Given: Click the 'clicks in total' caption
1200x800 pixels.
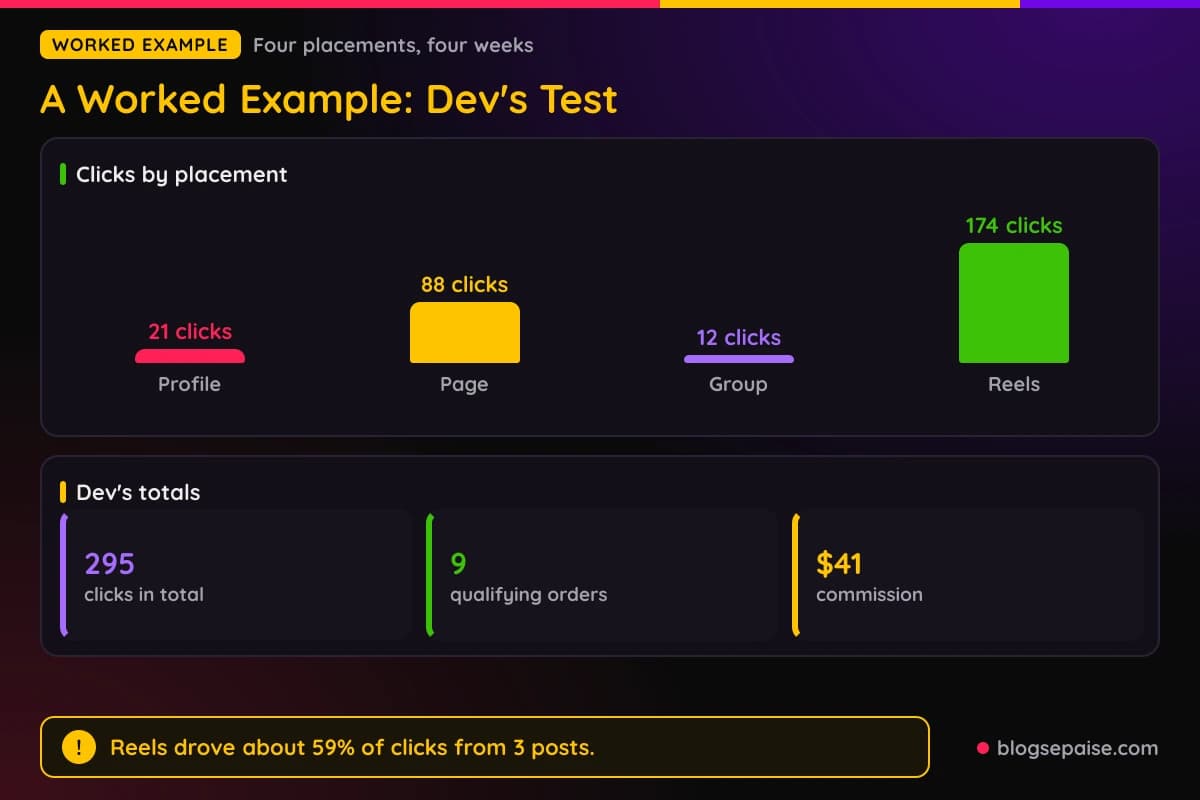Looking at the screenshot, I should pyautogui.click(x=144, y=594).
